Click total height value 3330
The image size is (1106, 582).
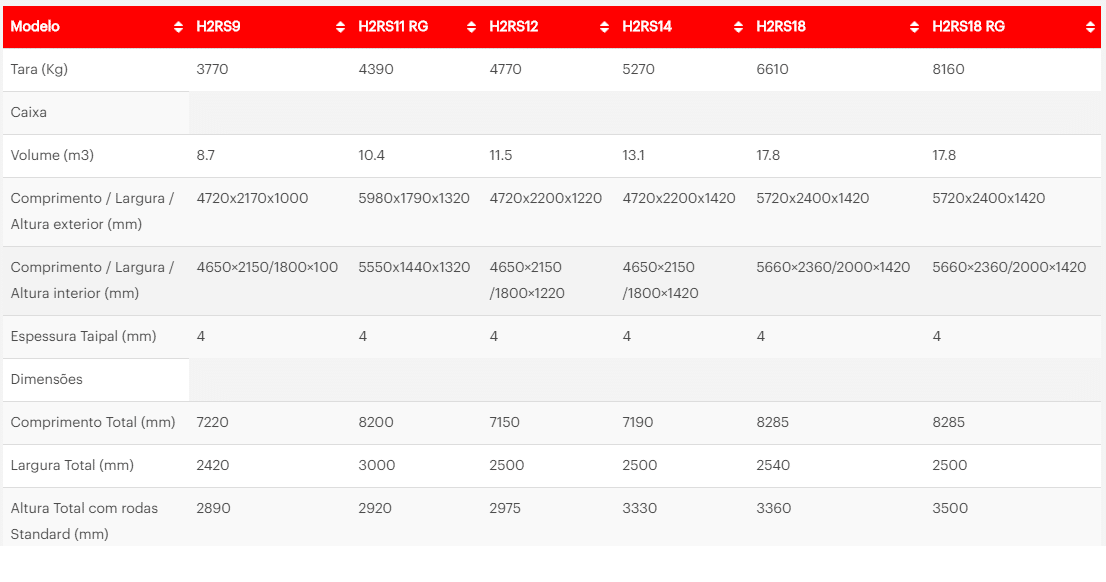(640, 509)
